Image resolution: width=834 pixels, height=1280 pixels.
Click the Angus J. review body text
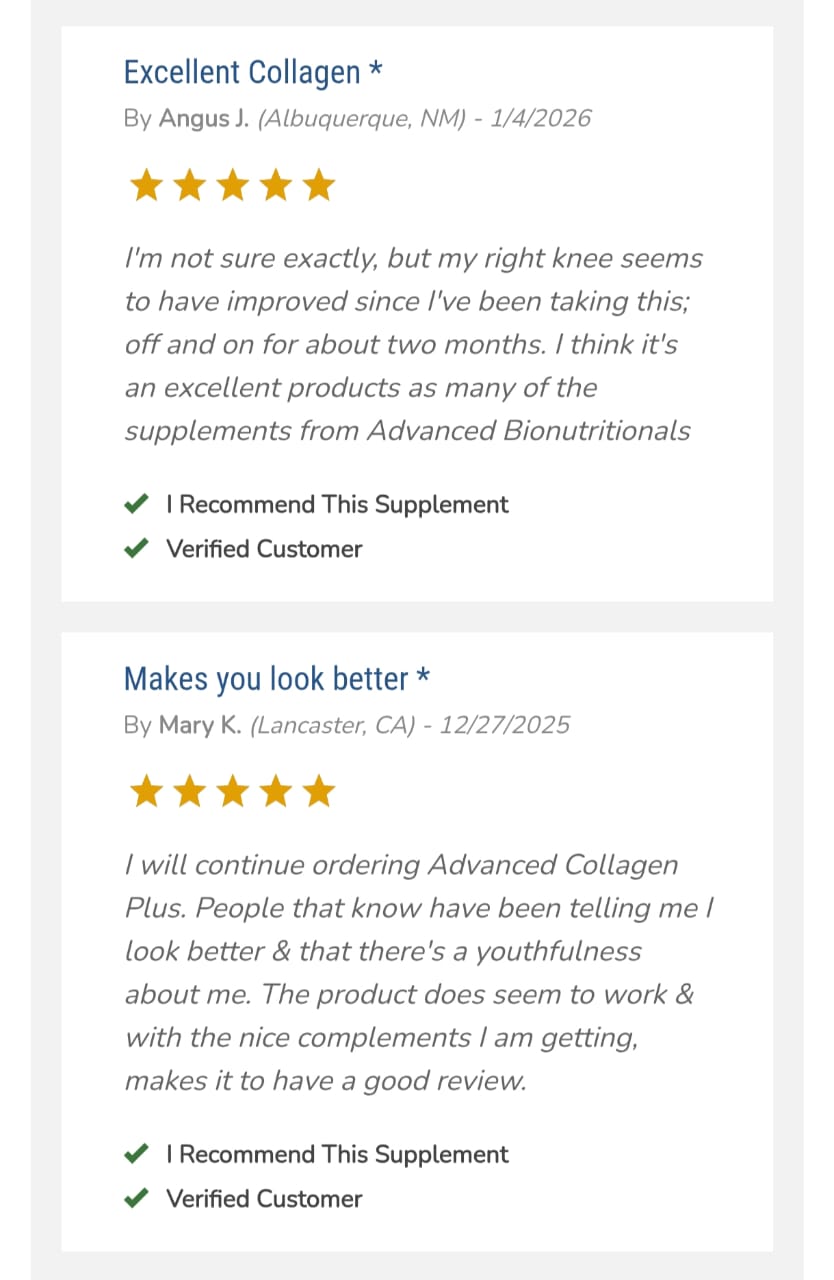412,344
